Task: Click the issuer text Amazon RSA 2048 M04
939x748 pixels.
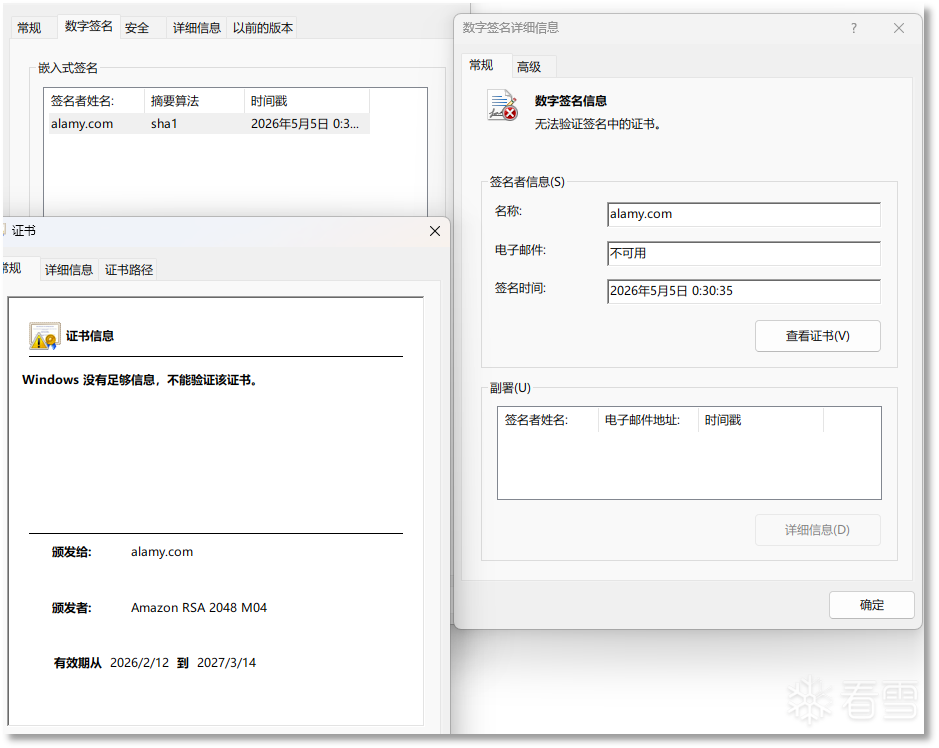Action: pyautogui.click(x=199, y=608)
